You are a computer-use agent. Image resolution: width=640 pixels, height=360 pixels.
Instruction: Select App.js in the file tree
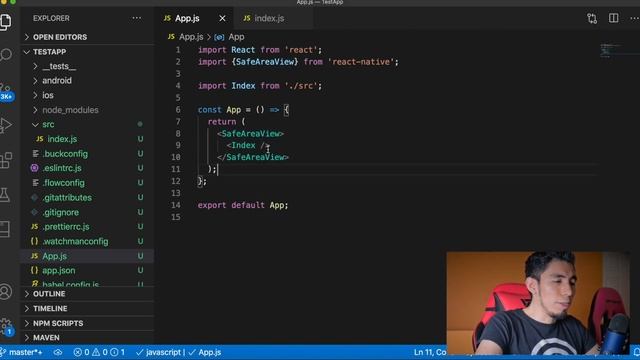tap(87, 256)
